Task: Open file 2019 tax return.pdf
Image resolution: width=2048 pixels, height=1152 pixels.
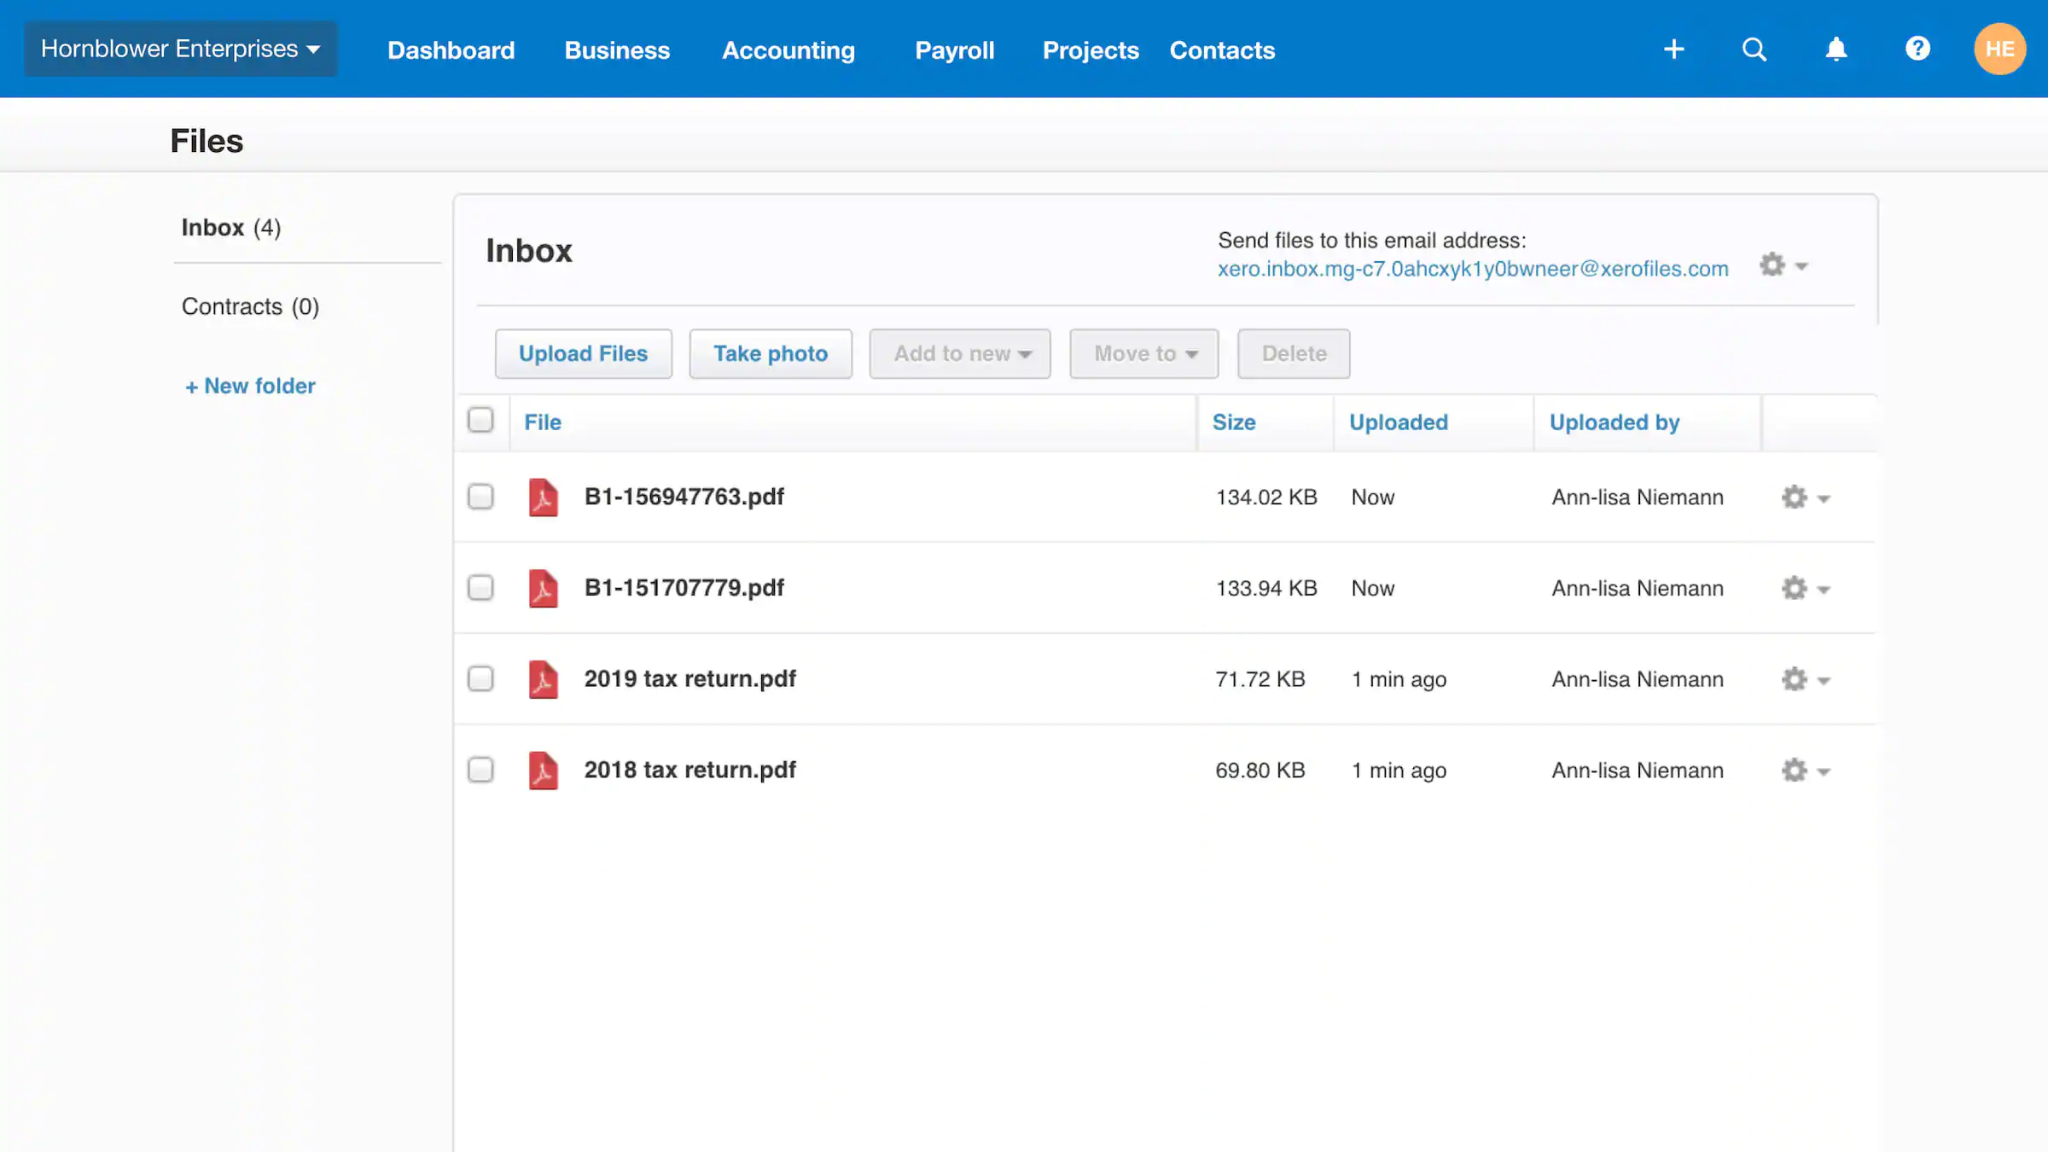Action: click(x=690, y=679)
